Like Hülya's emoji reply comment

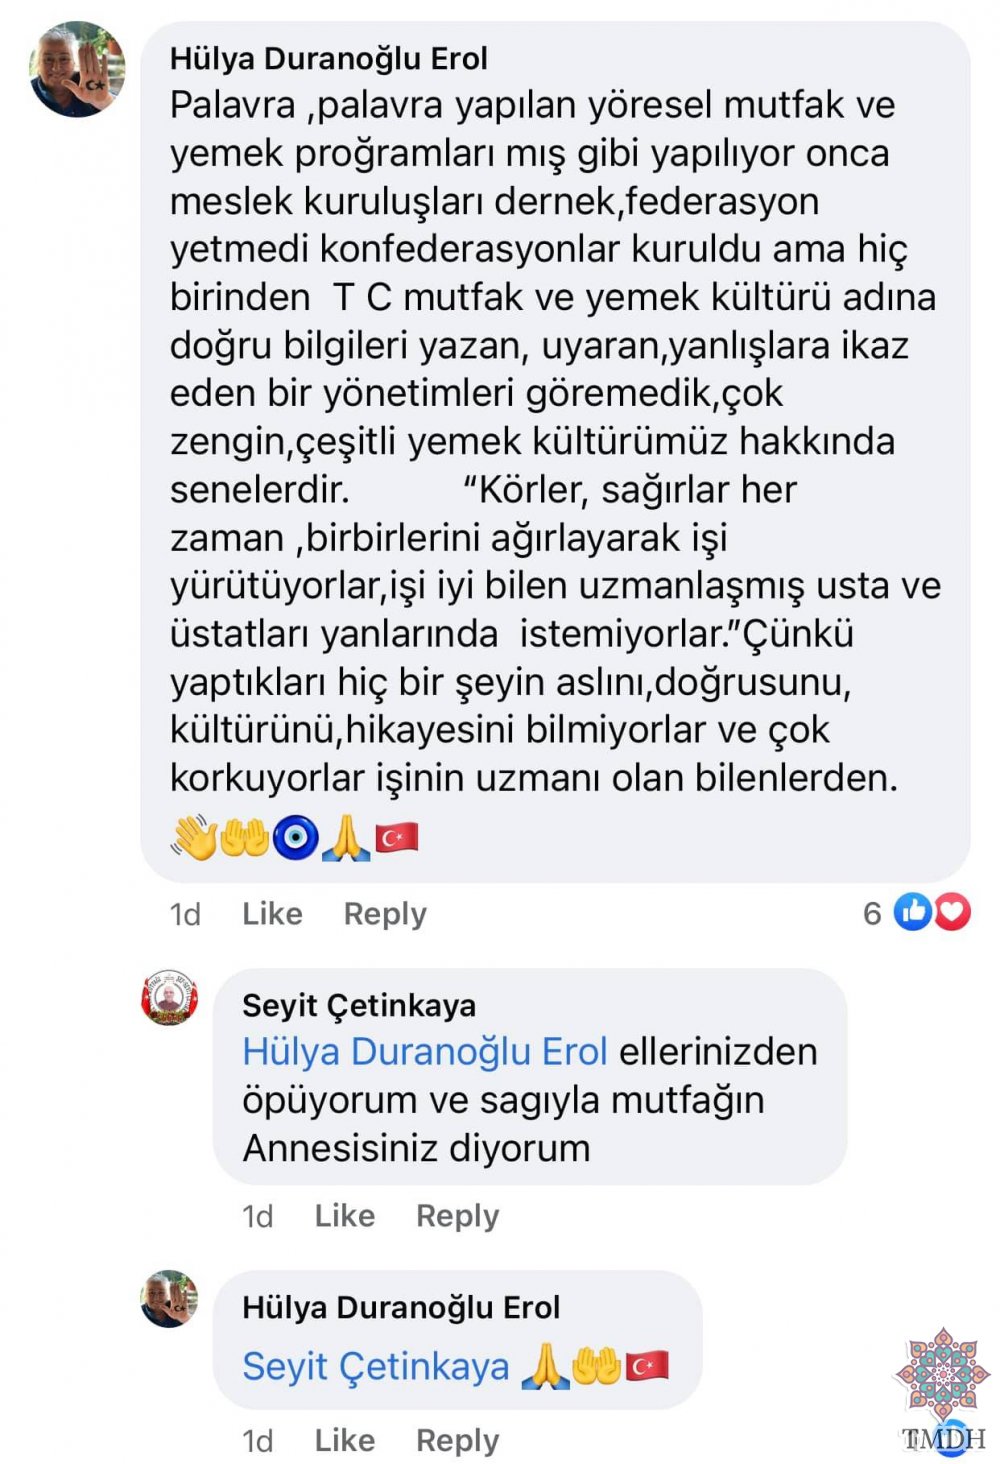[x=345, y=1440]
